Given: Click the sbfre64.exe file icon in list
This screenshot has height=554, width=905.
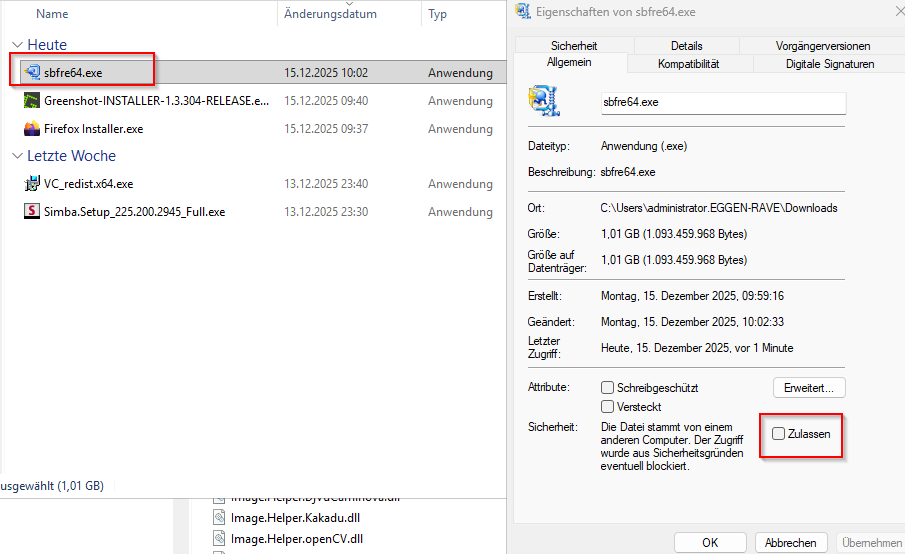Looking at the screenshot, I should [x=31, y=72].
